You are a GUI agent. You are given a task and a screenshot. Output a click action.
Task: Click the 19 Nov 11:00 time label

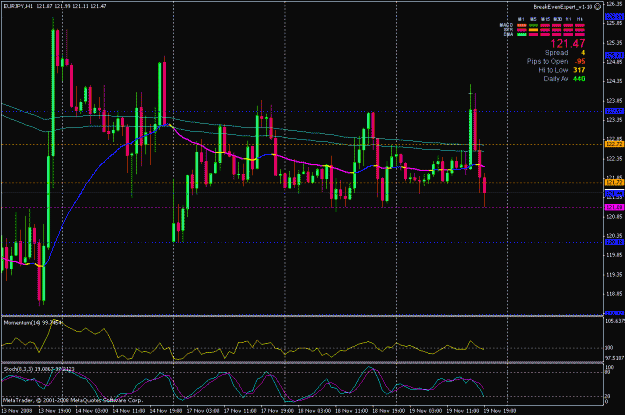click(x=463, y=411)
